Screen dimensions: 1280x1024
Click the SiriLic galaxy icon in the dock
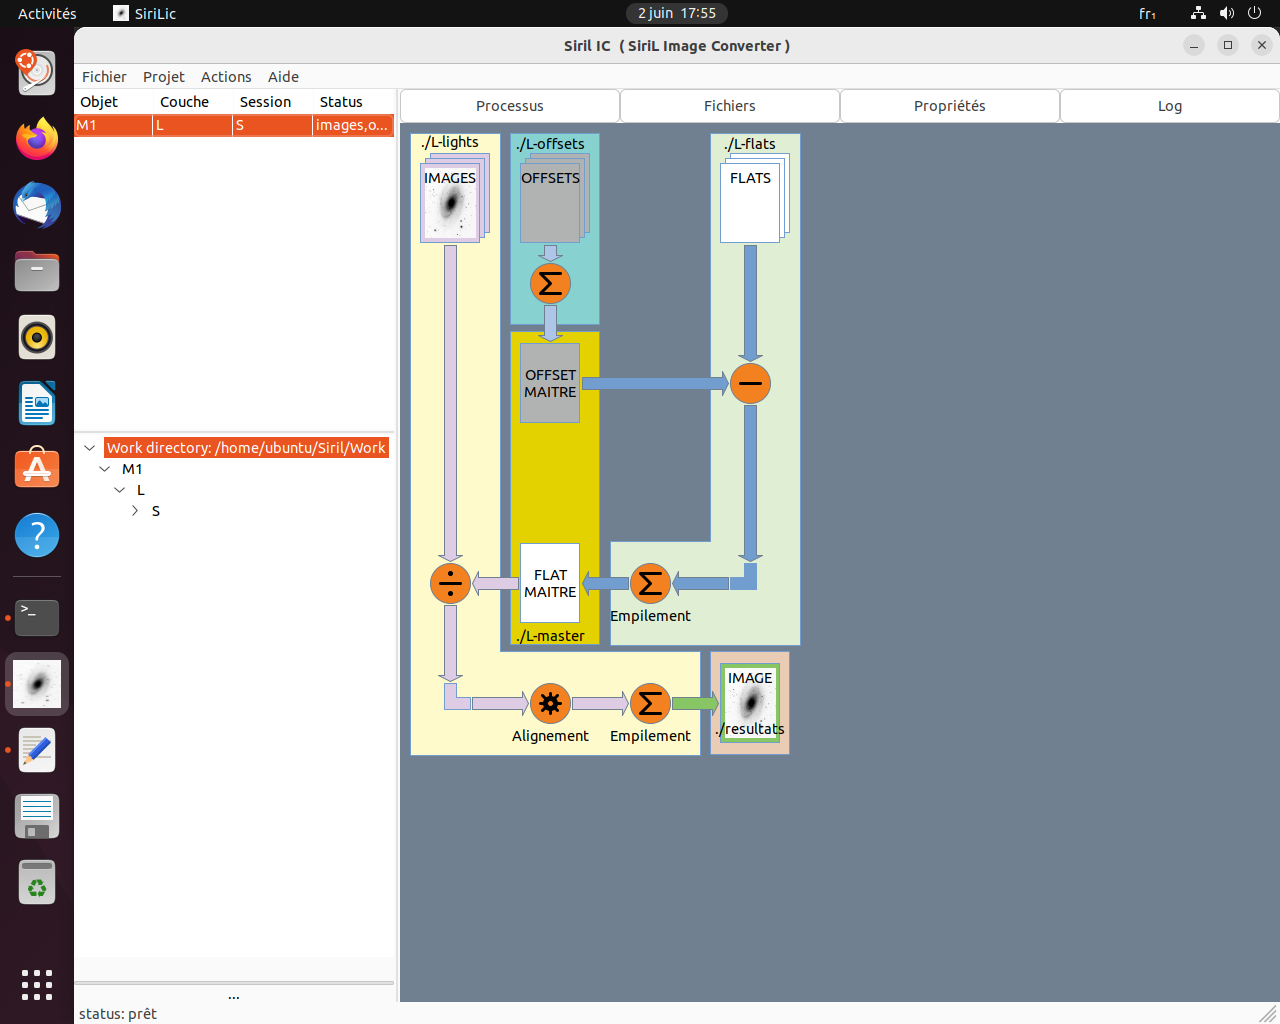point(37,684)
